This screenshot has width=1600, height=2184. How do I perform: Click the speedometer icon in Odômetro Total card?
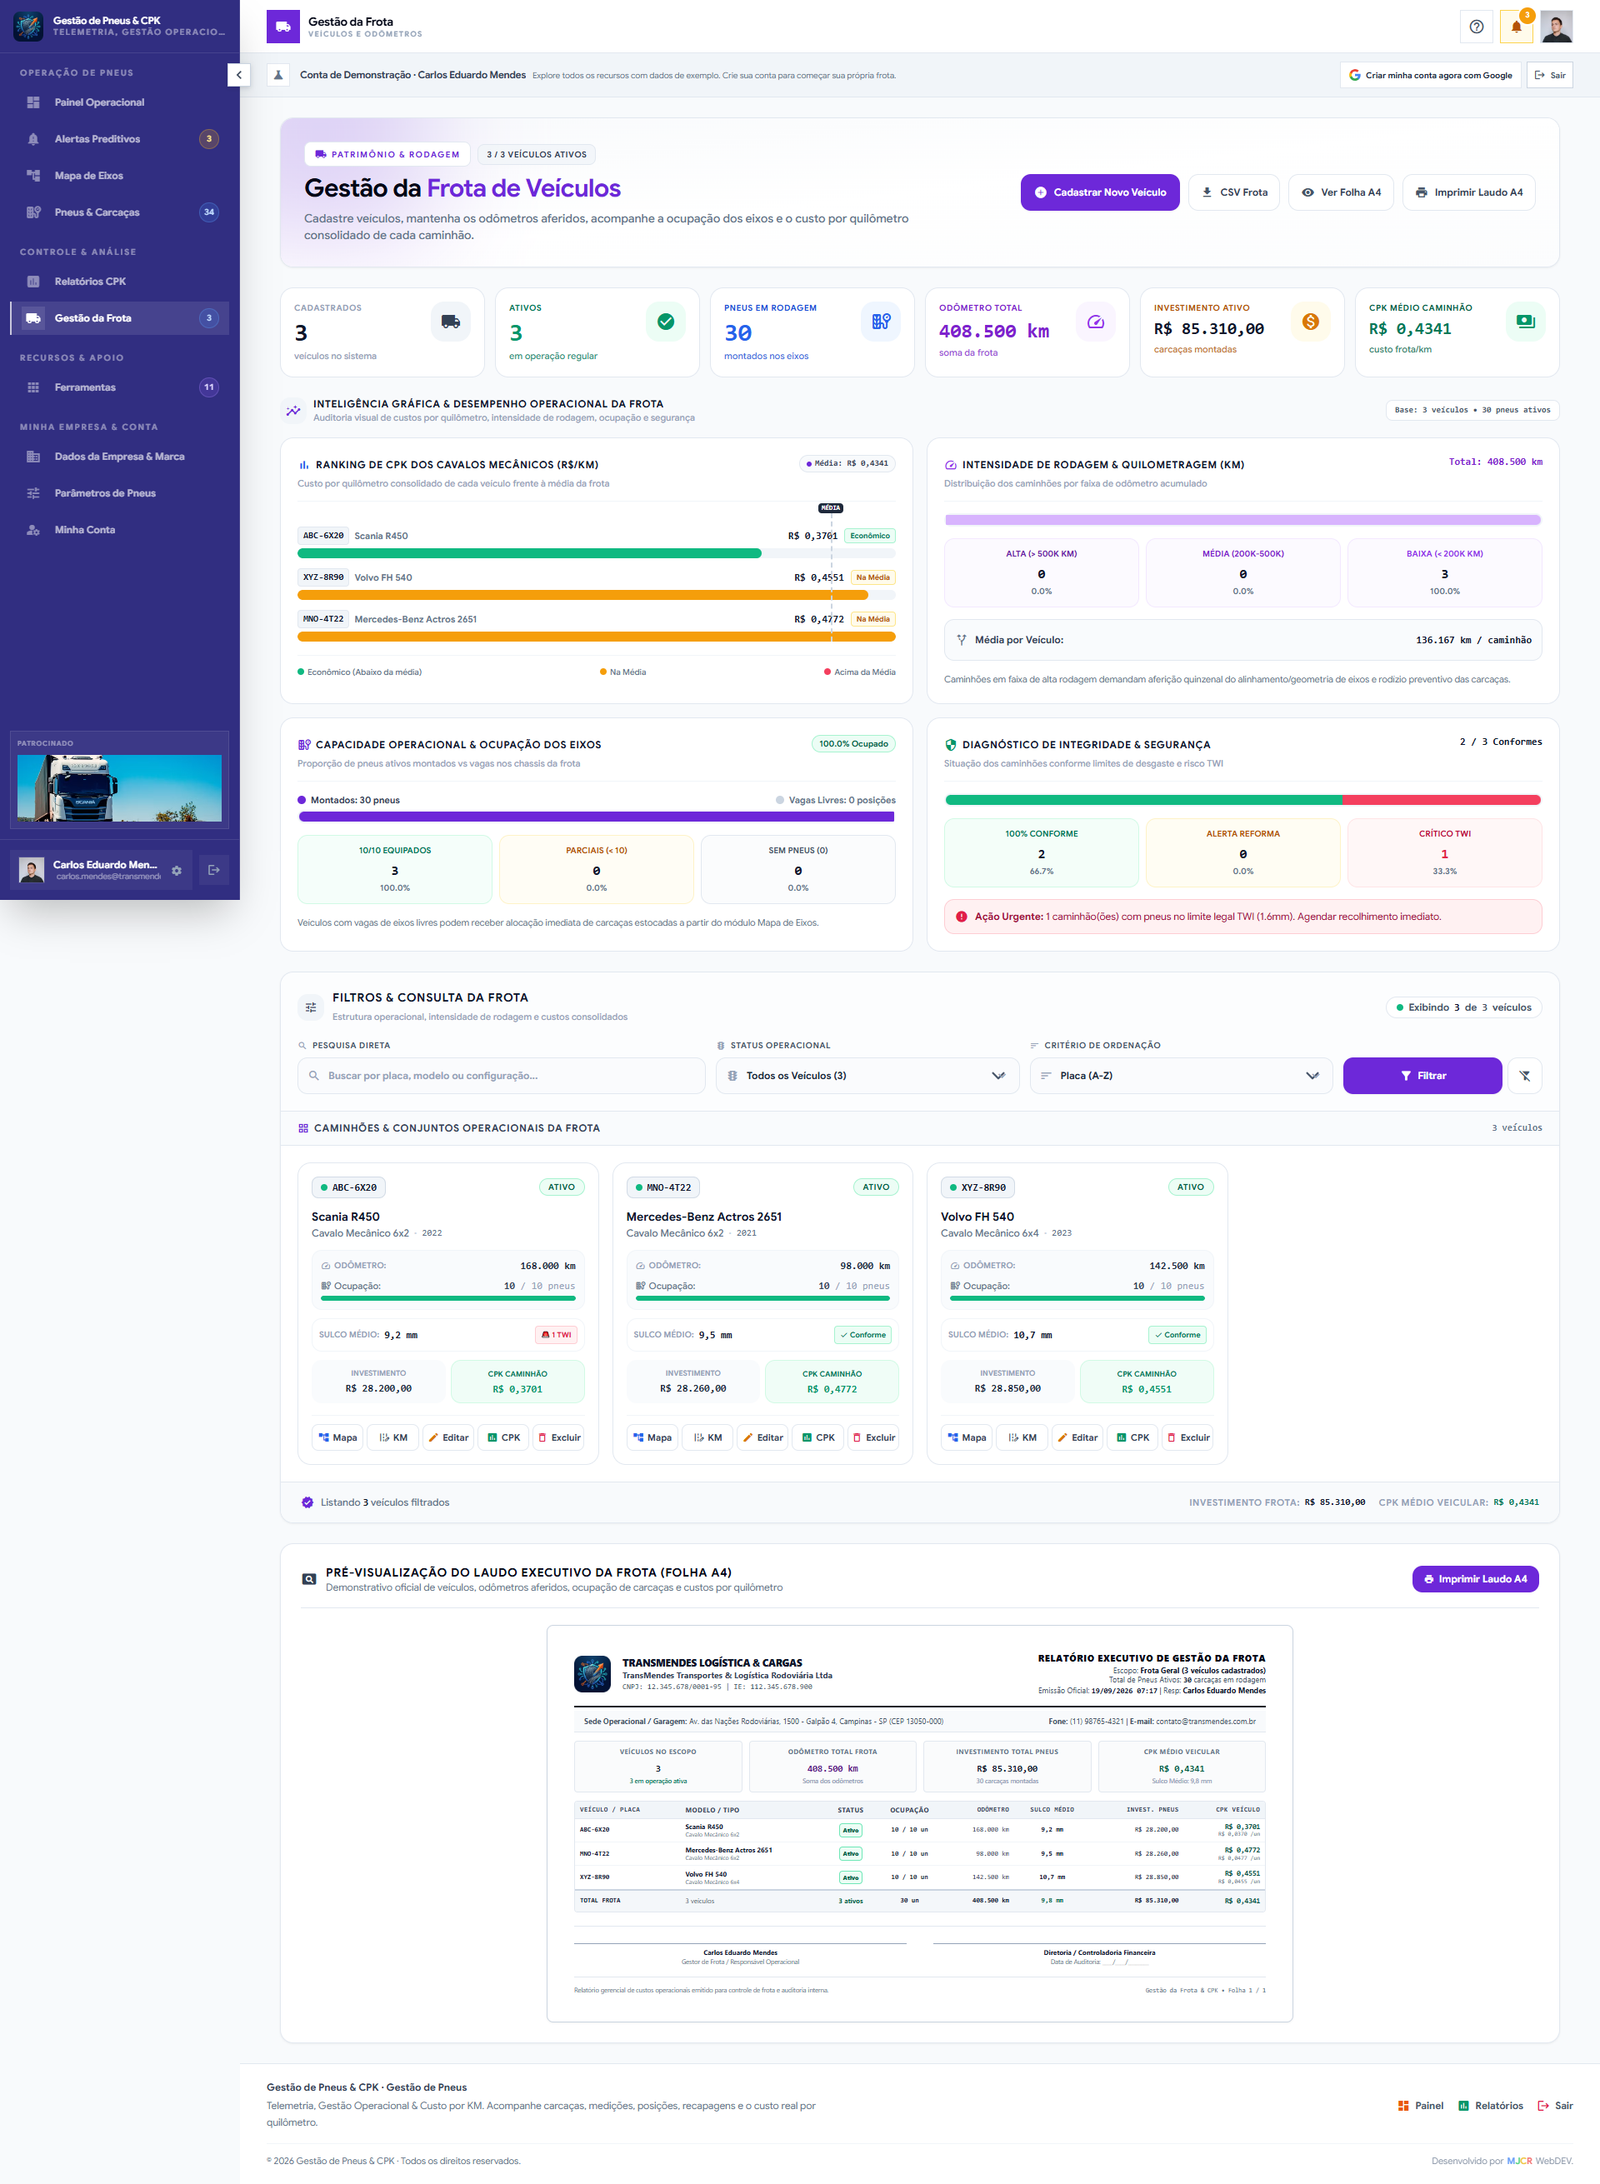[x=1096, y=322]
